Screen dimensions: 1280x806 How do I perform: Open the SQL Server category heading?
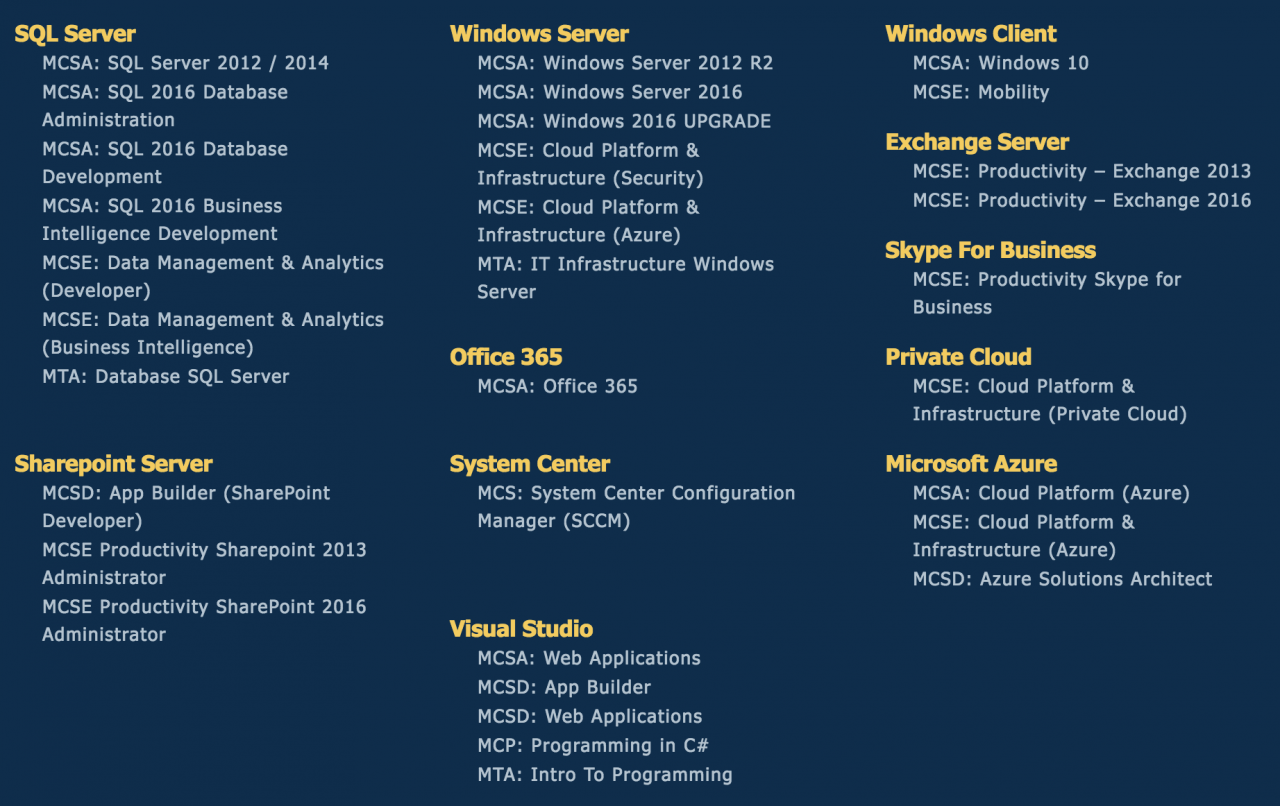point(75,34)
